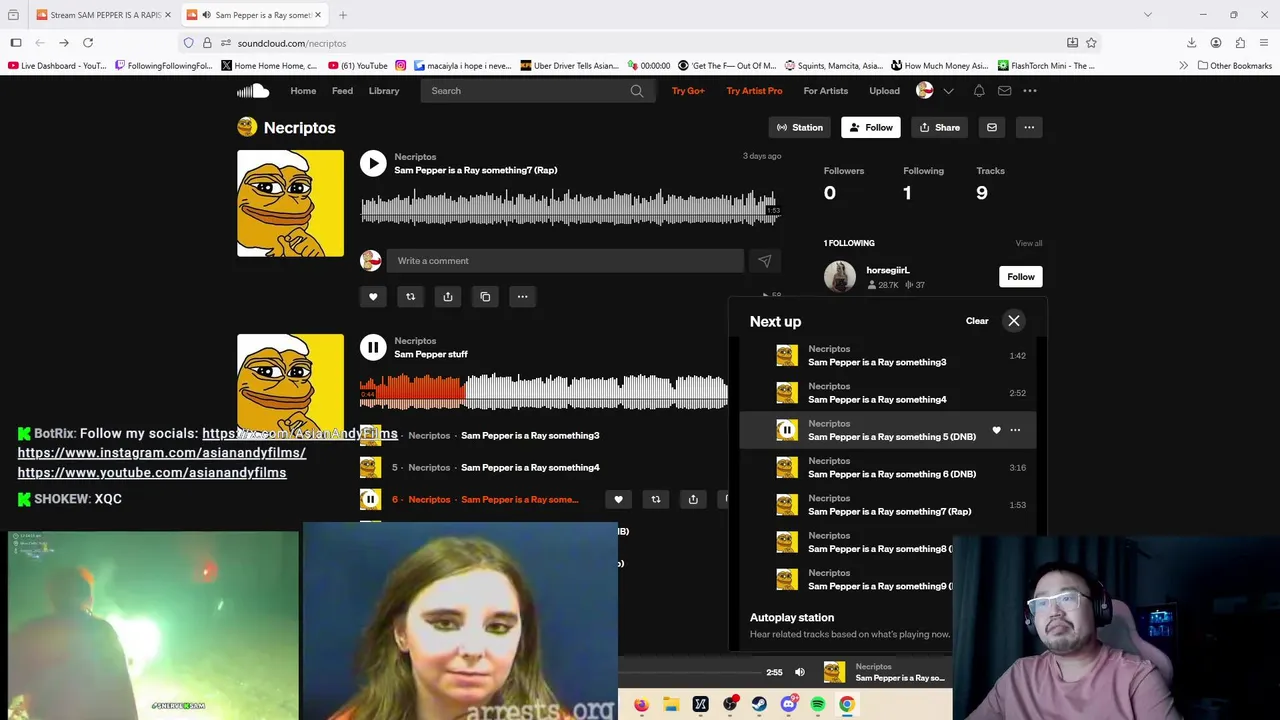Start a Station from Necriptos

799,127
